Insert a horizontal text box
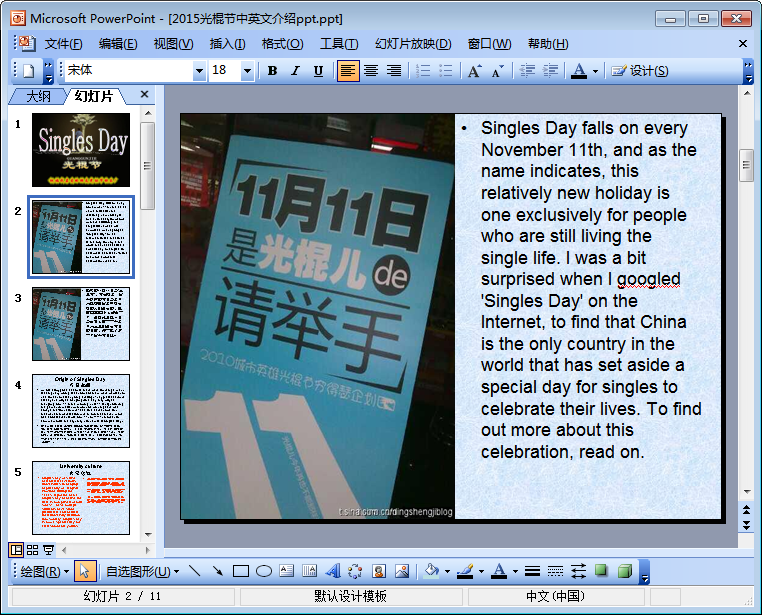762x615 pixels. (x=287, y=571)
